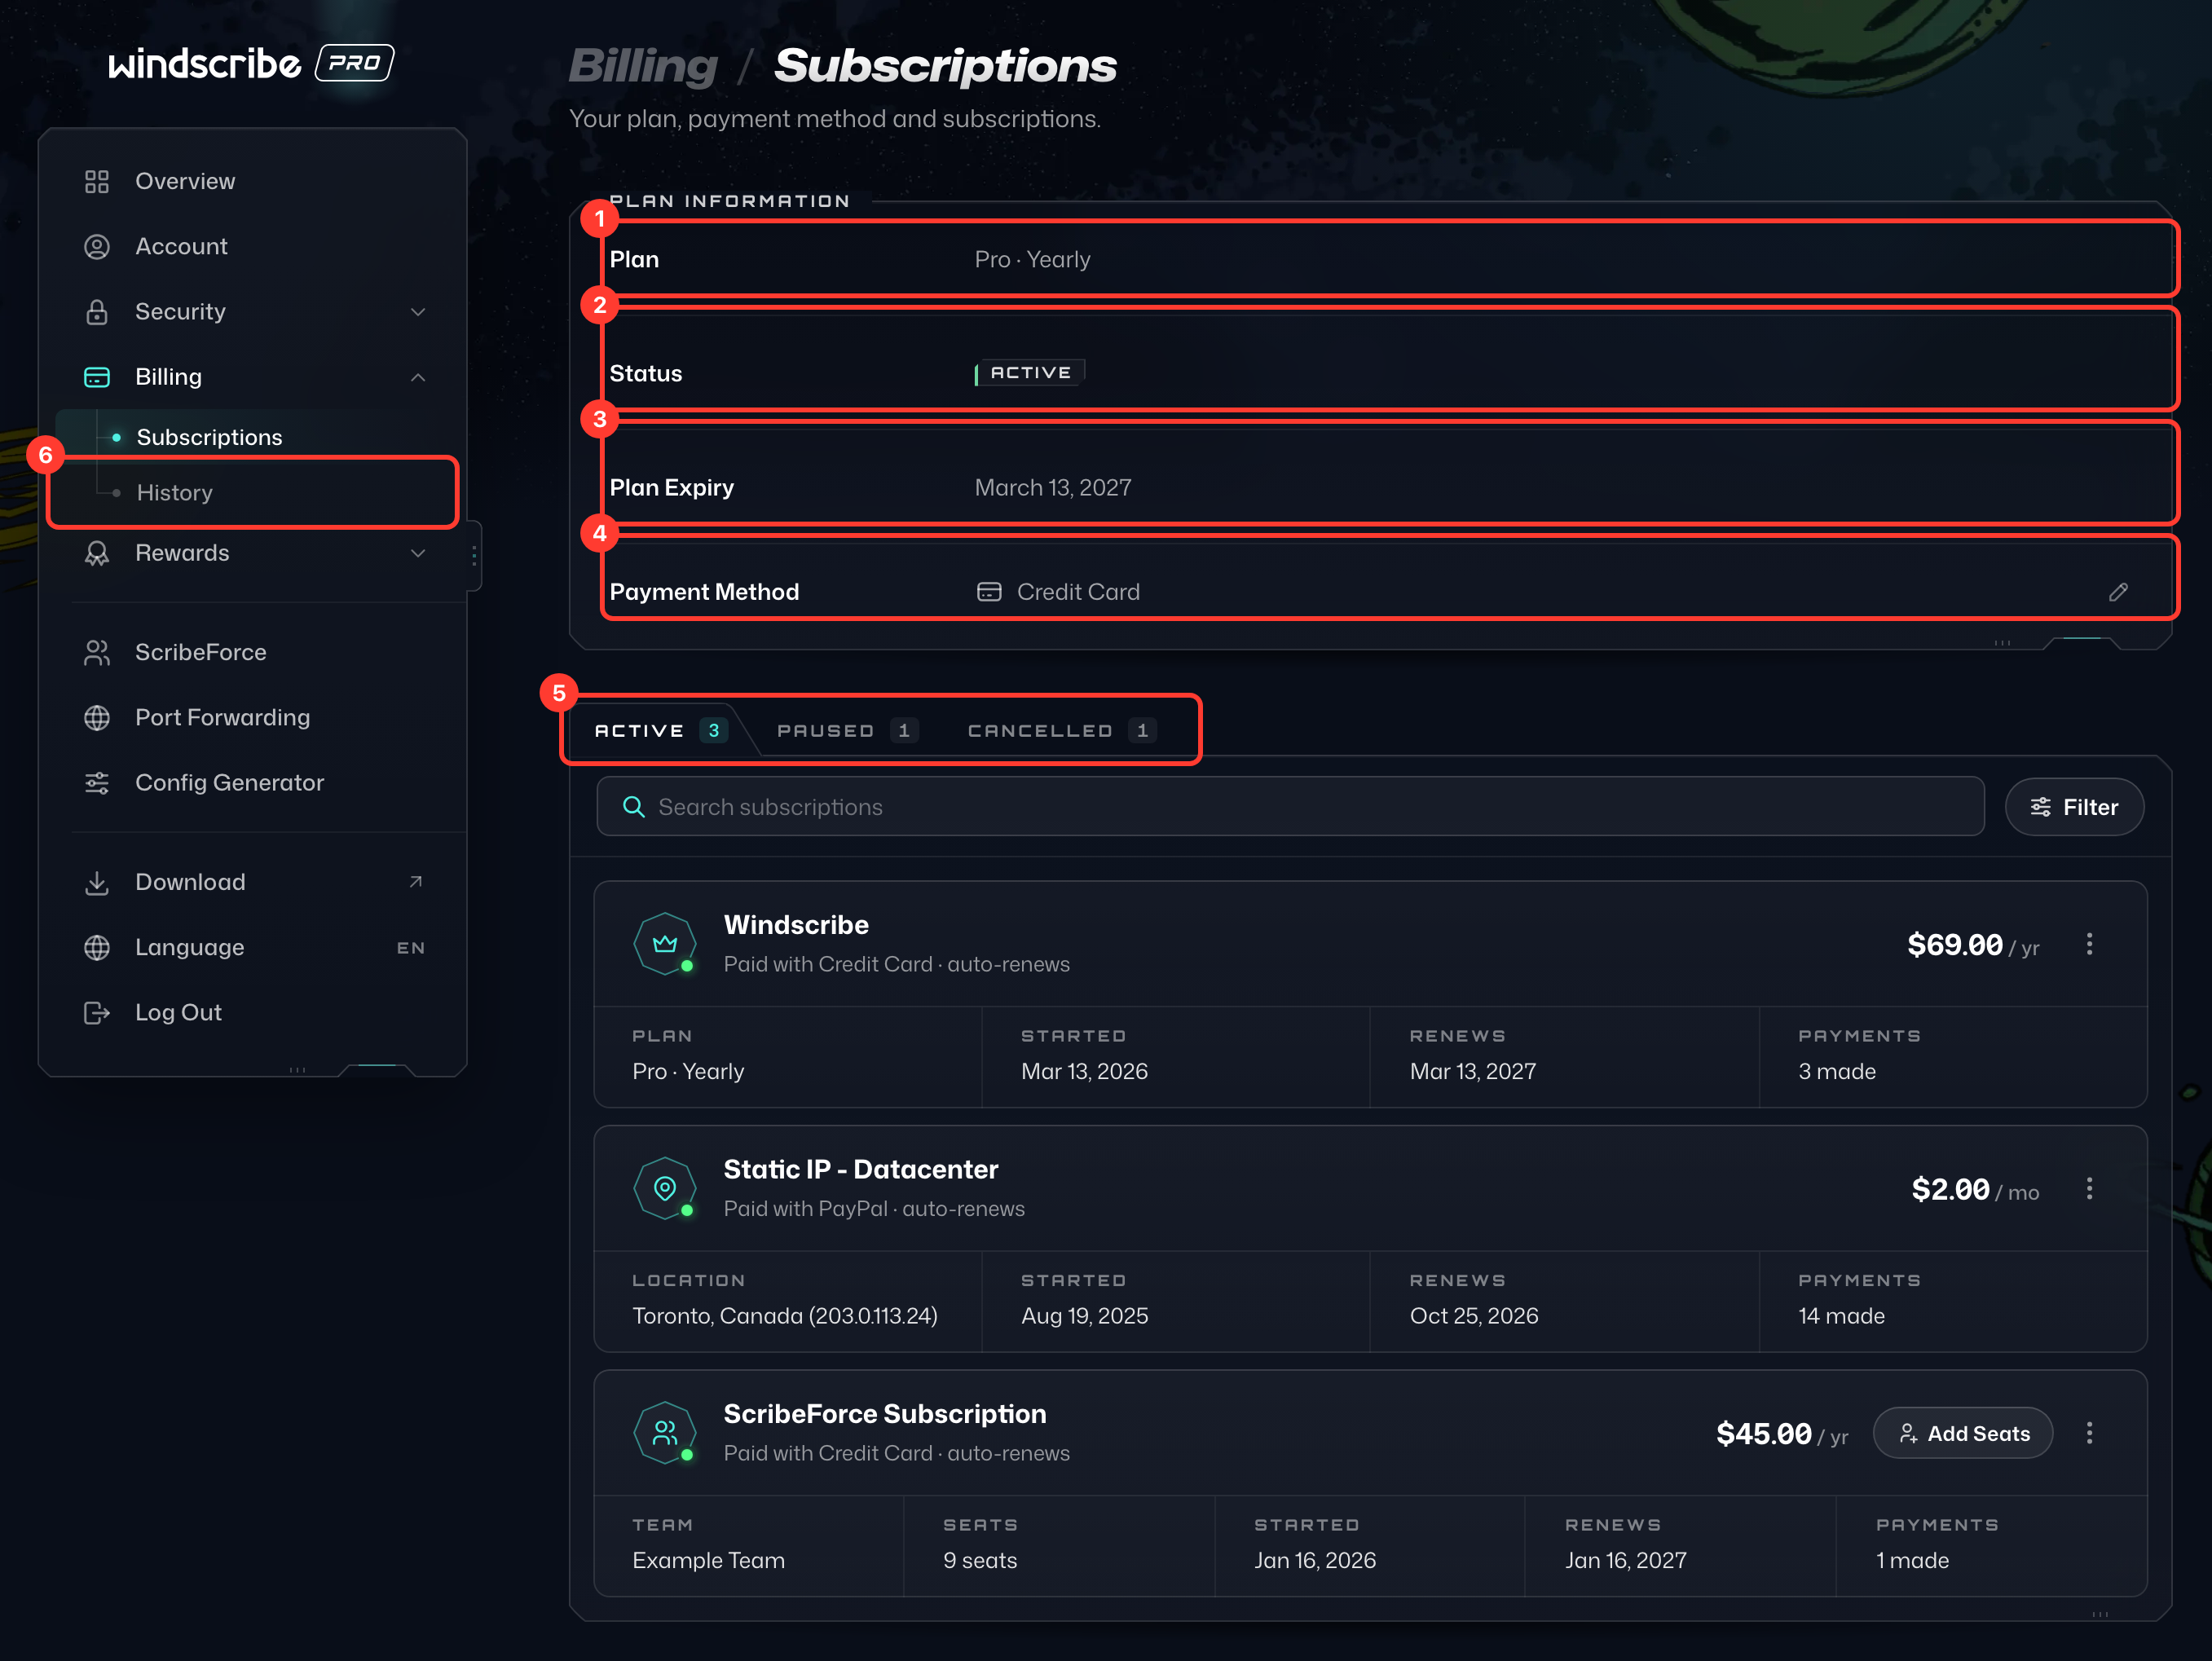Click the Search subscriptions field

coord(1290,807)
